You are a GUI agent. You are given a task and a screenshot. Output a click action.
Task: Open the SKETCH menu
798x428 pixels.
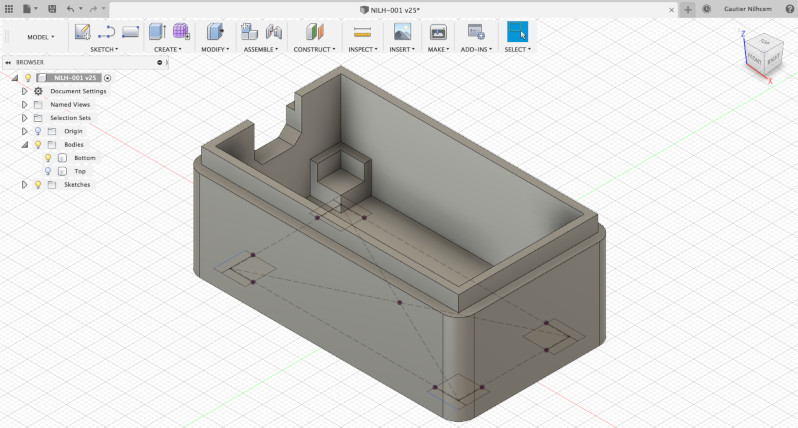click(104, 49)
